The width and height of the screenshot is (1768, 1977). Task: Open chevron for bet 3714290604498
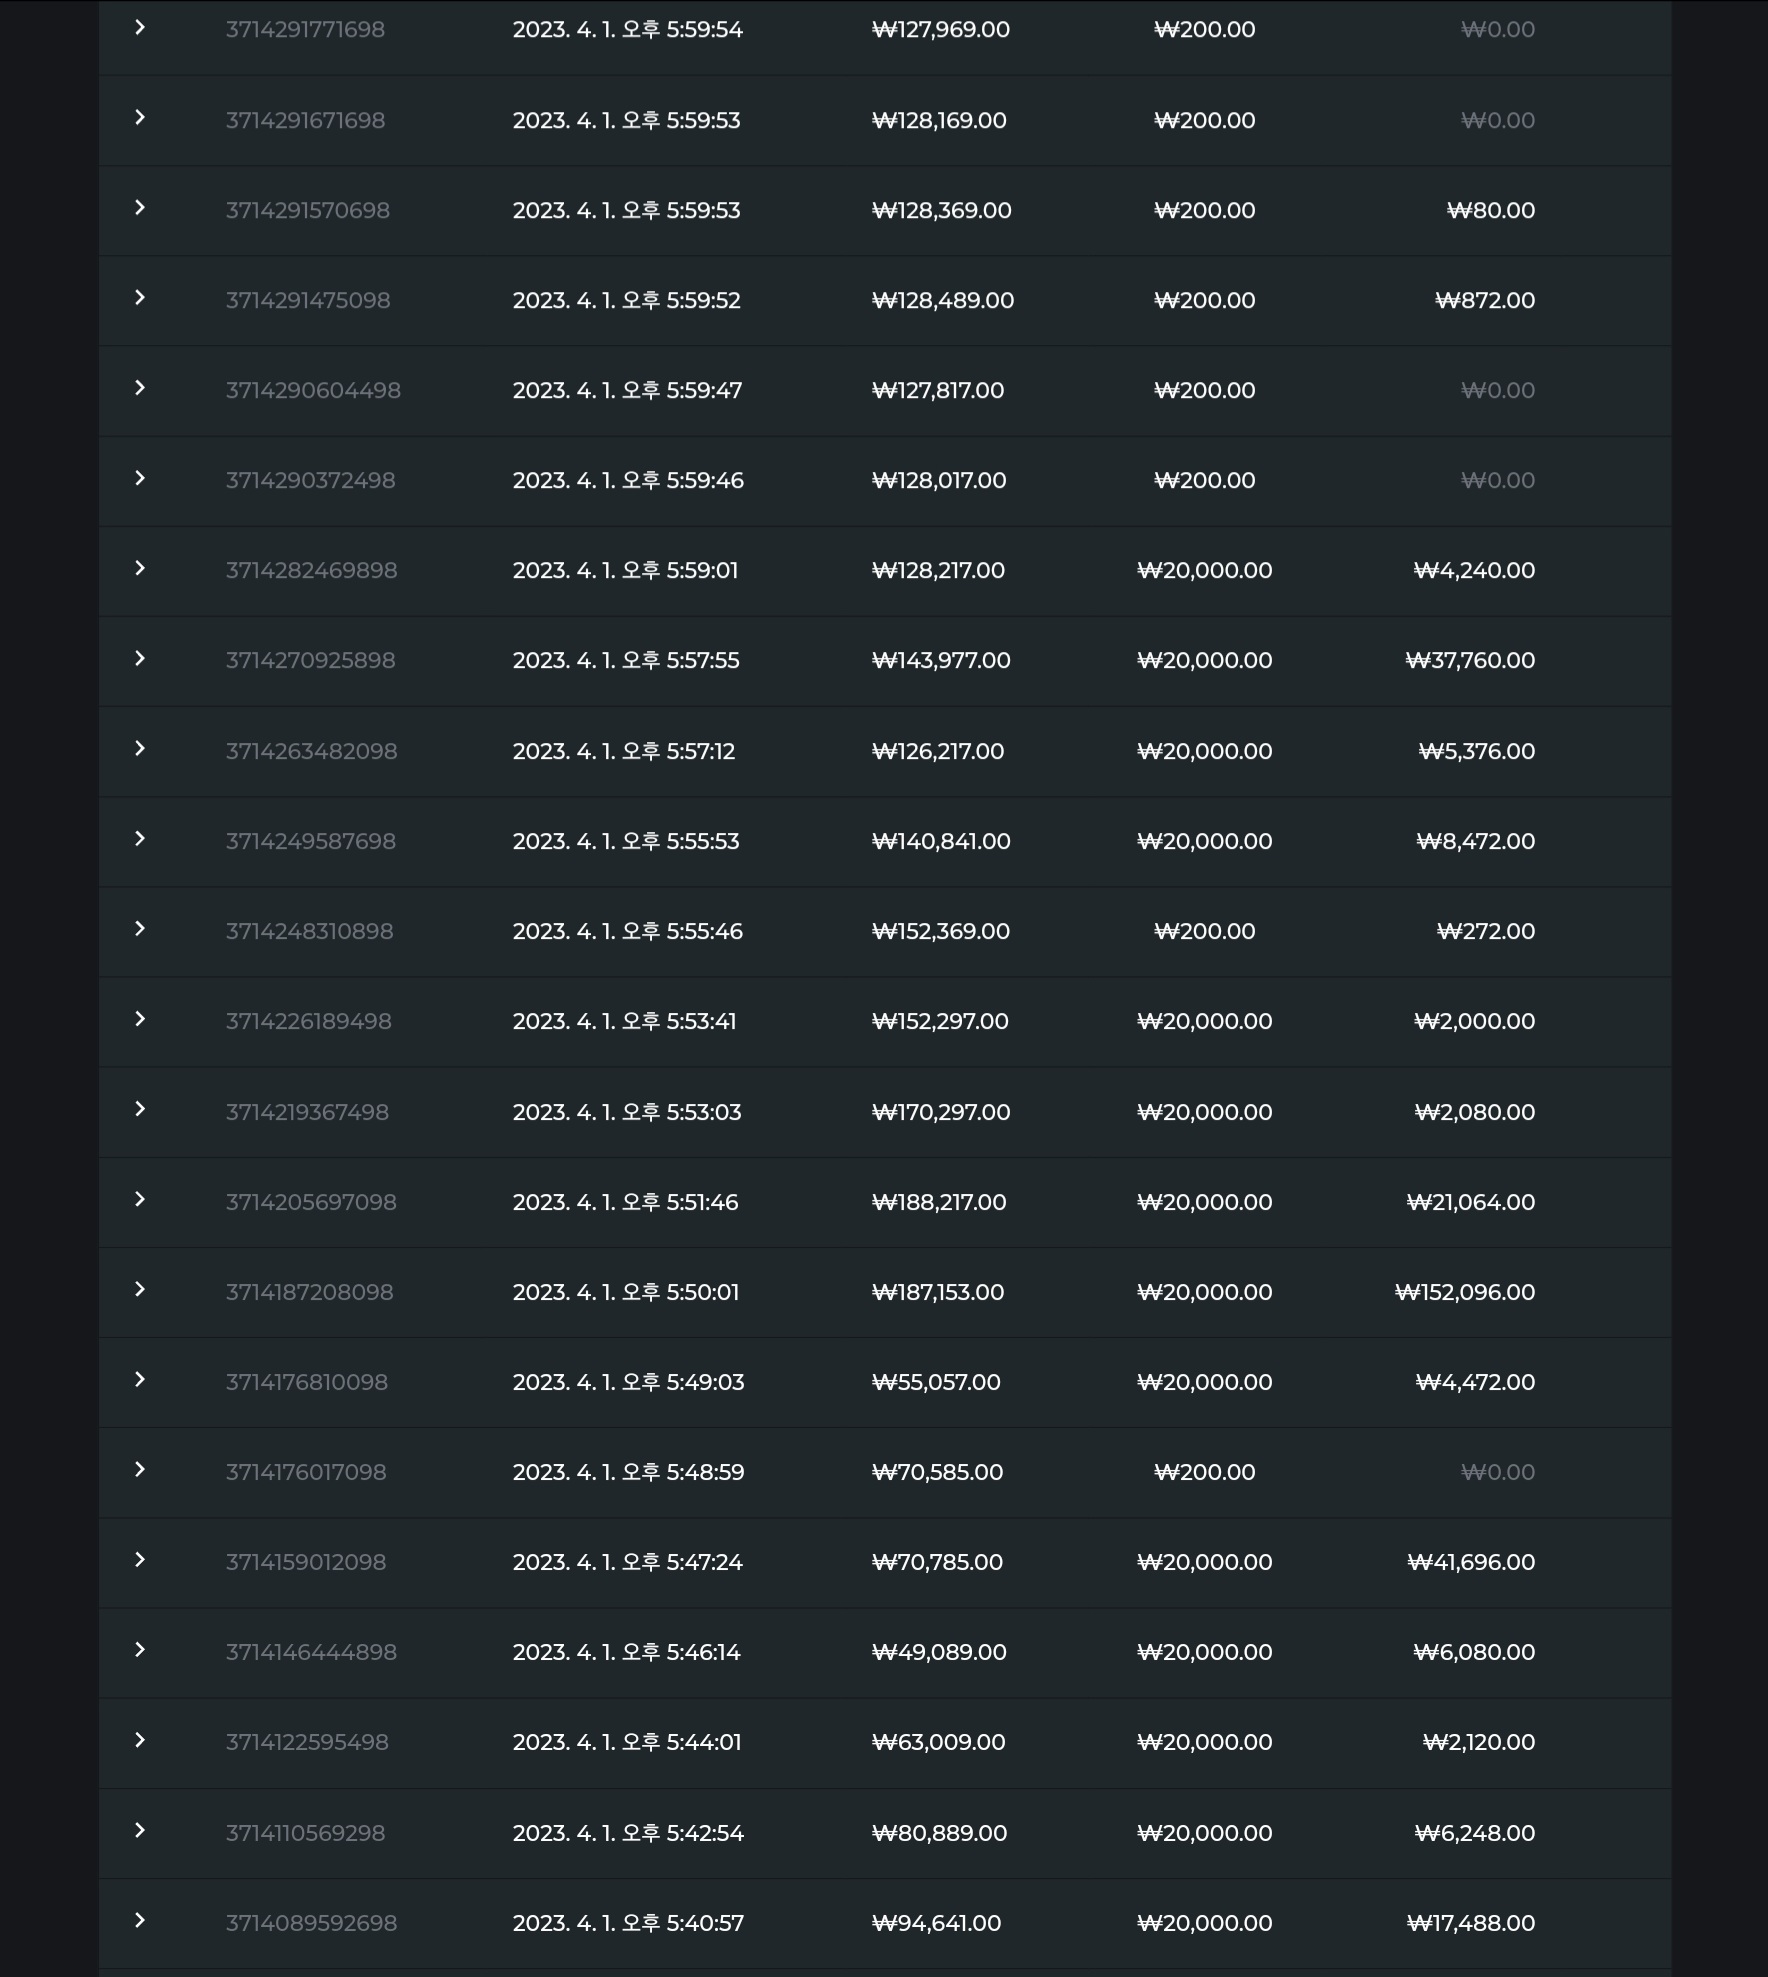[x=140, y=388]
